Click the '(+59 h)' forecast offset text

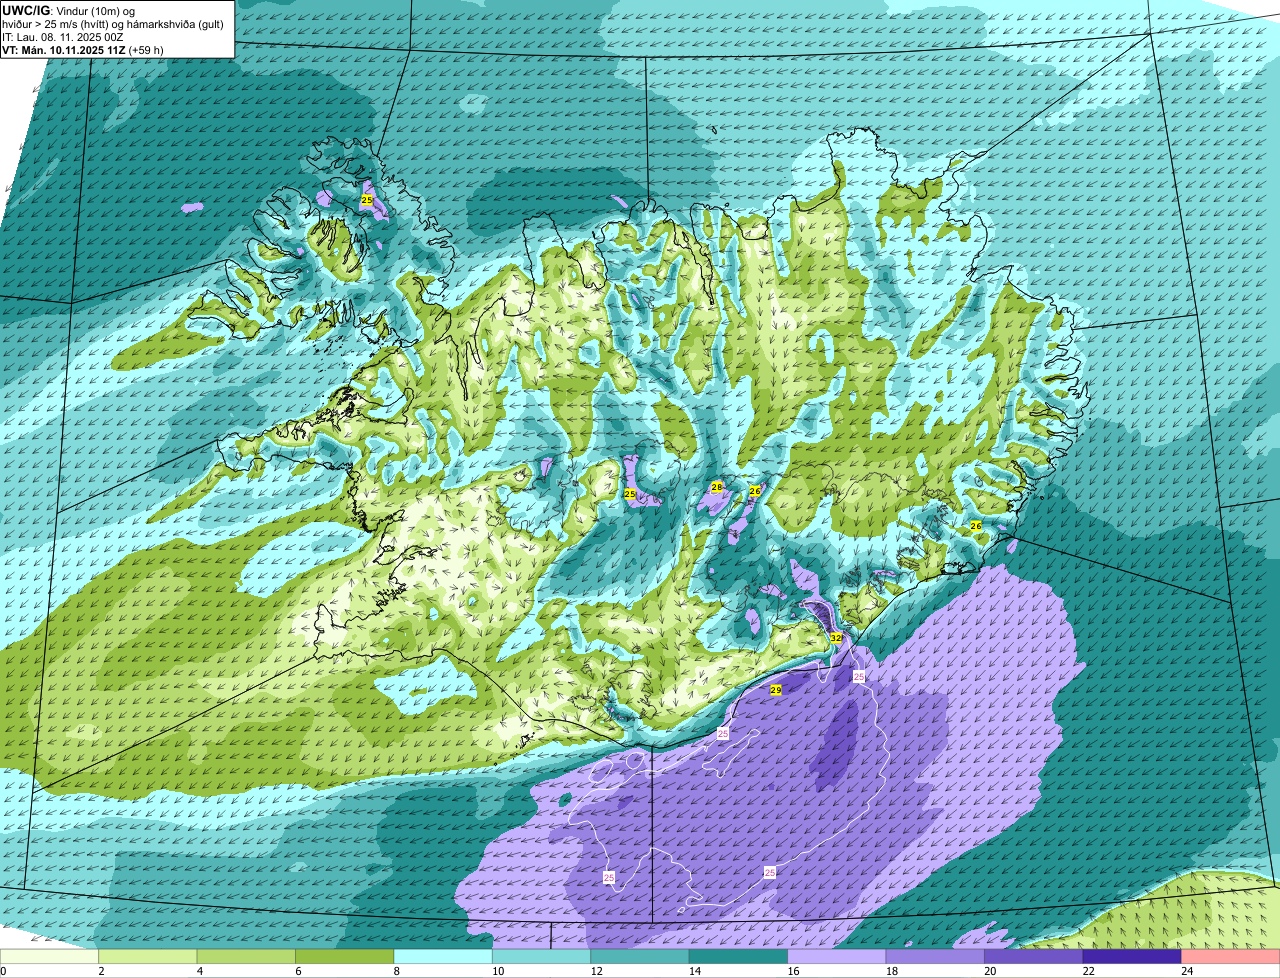click(146, 50)
